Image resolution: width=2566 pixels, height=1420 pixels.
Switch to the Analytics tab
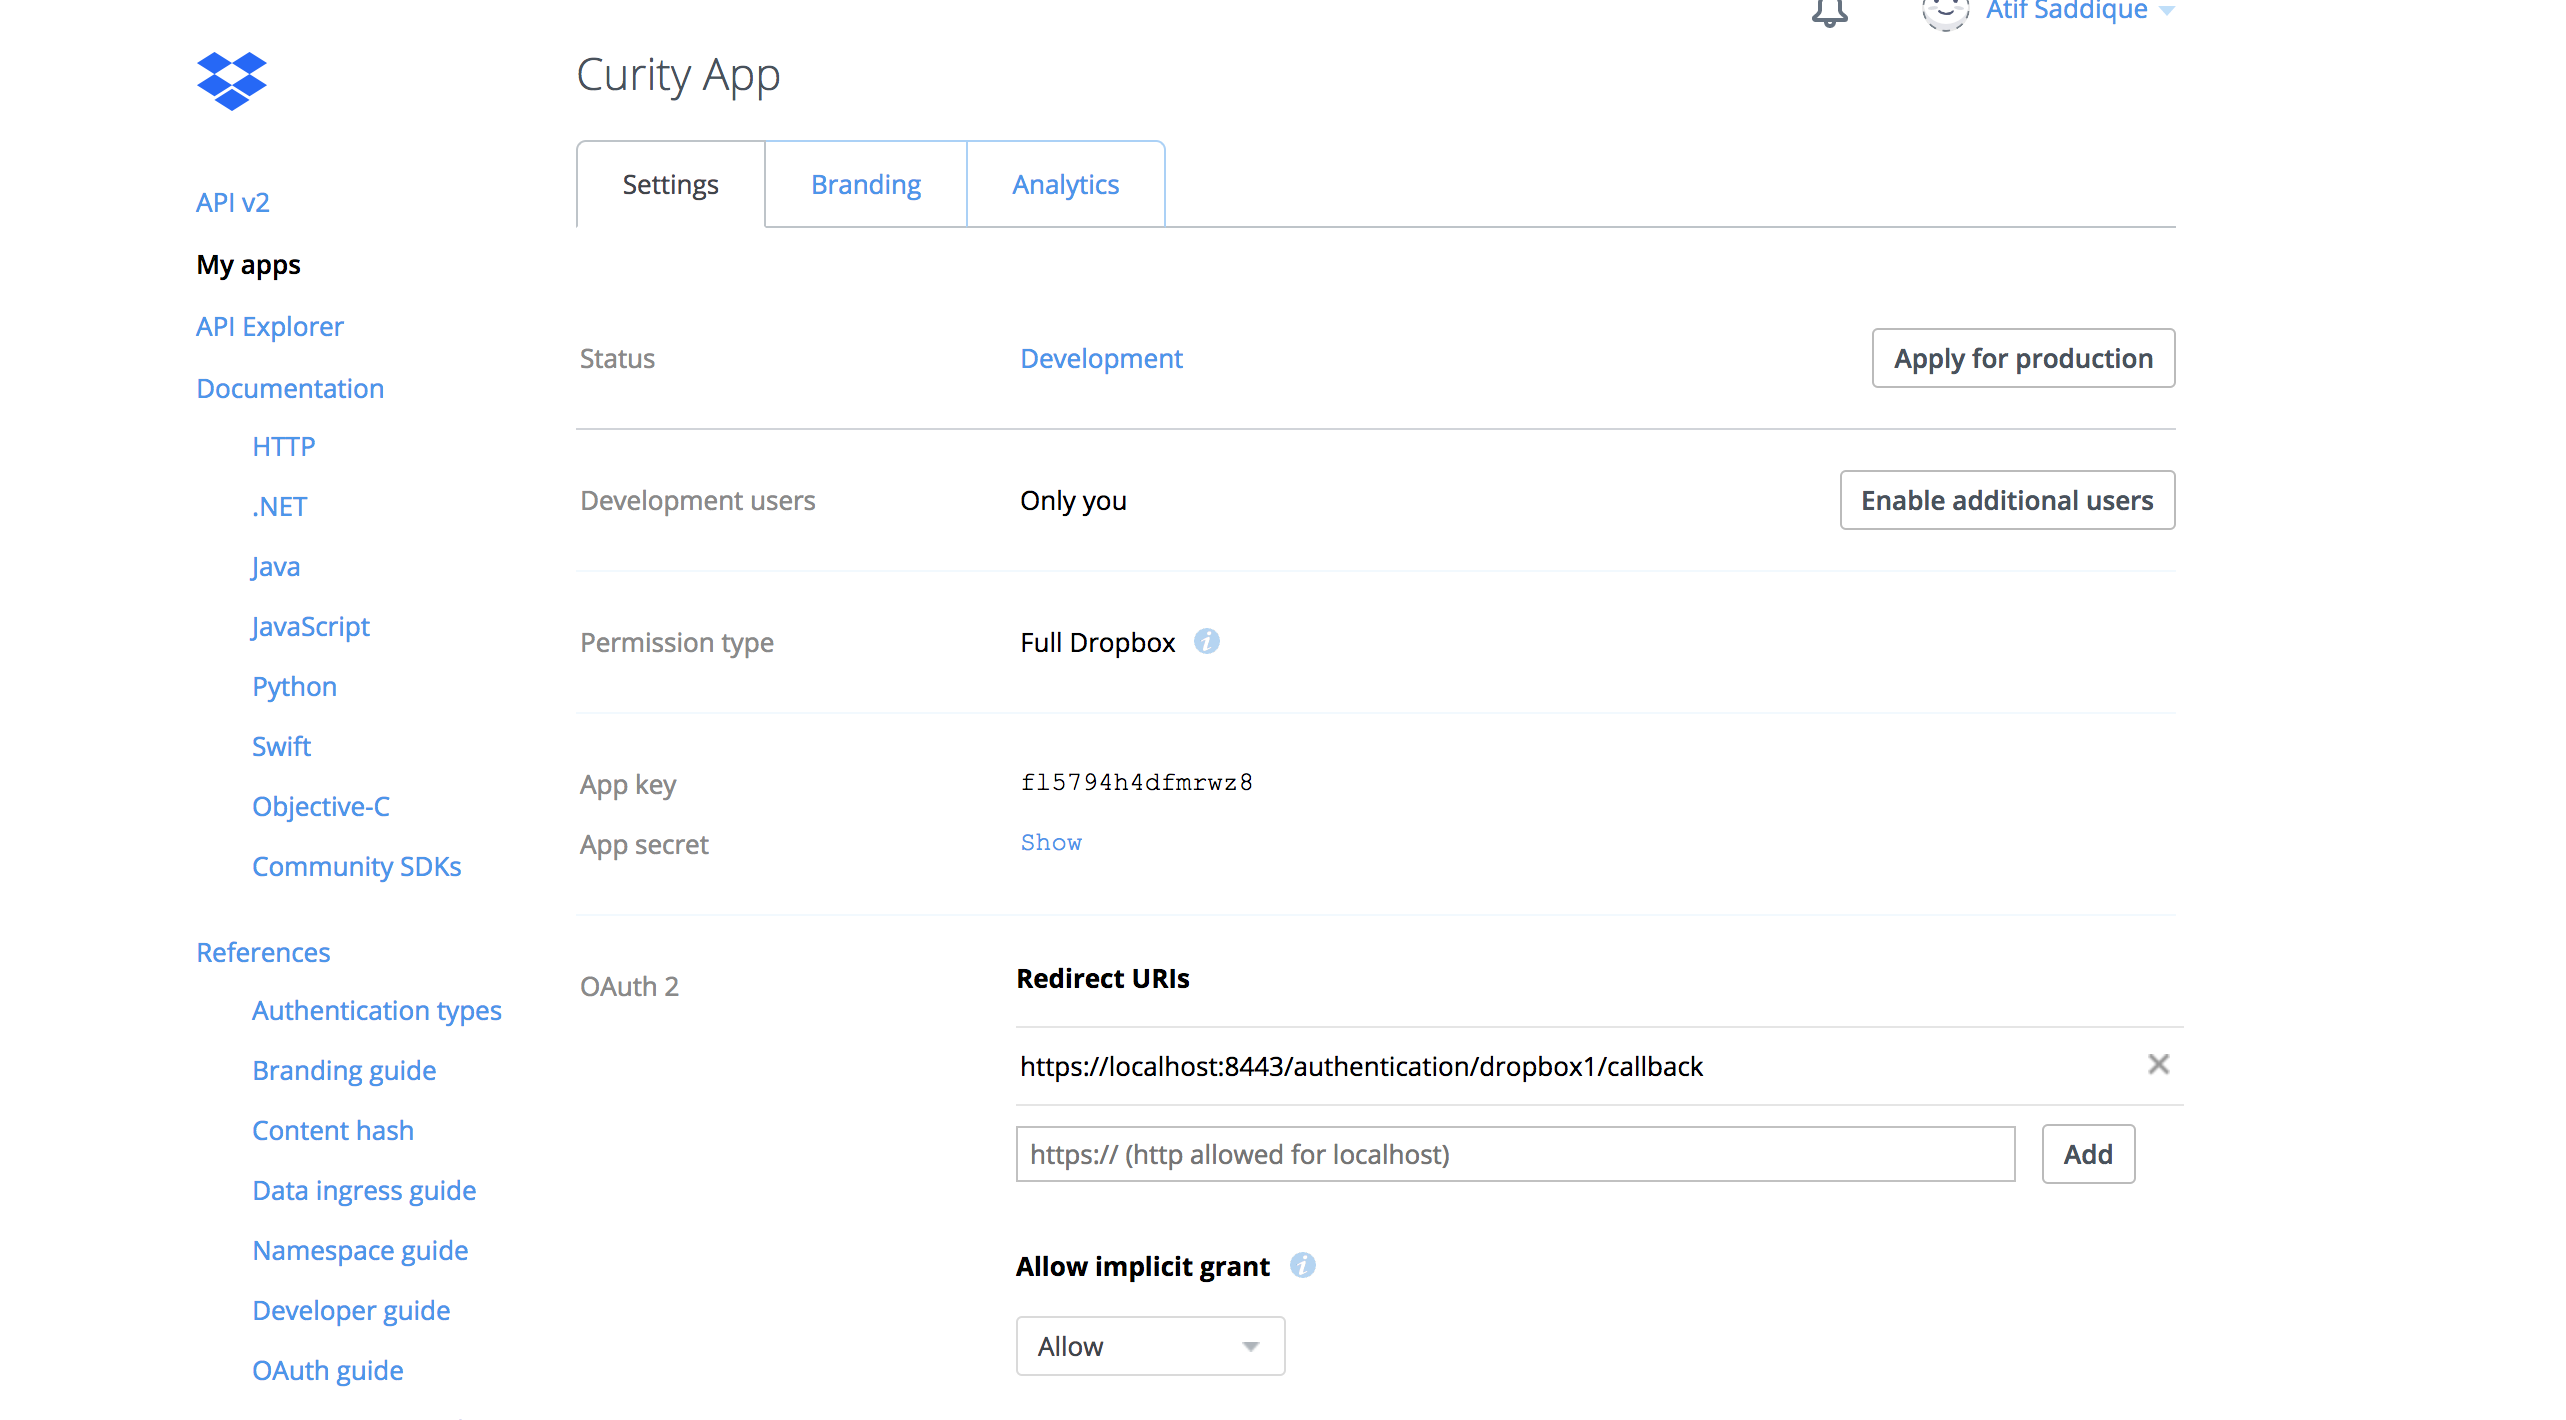click(1065, 185)
